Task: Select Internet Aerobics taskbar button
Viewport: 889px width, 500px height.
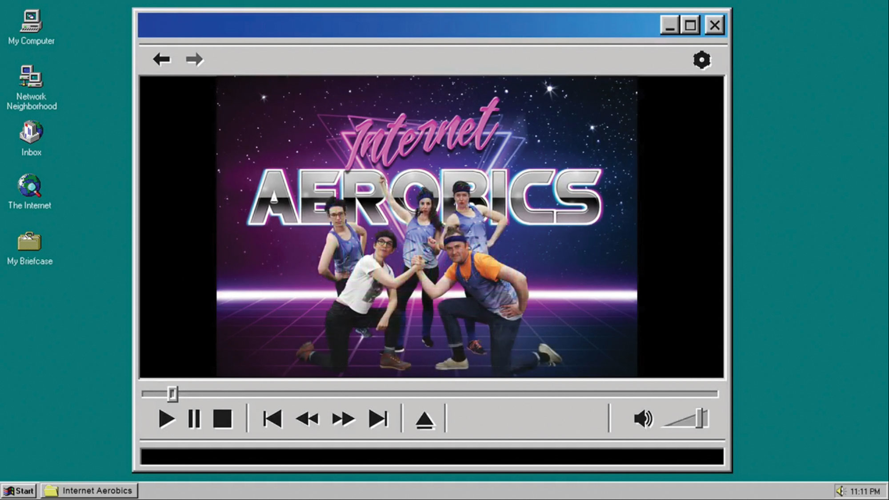Action: 89,491
